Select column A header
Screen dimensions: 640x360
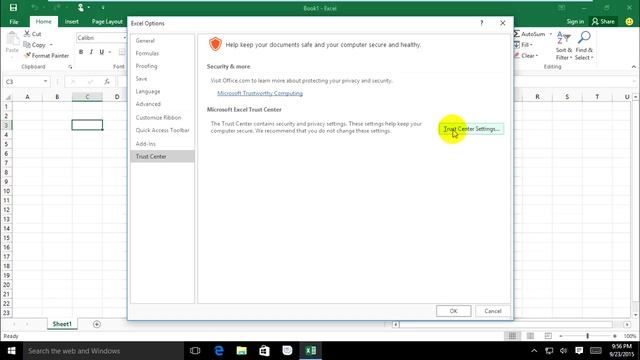tap(27, 97)
